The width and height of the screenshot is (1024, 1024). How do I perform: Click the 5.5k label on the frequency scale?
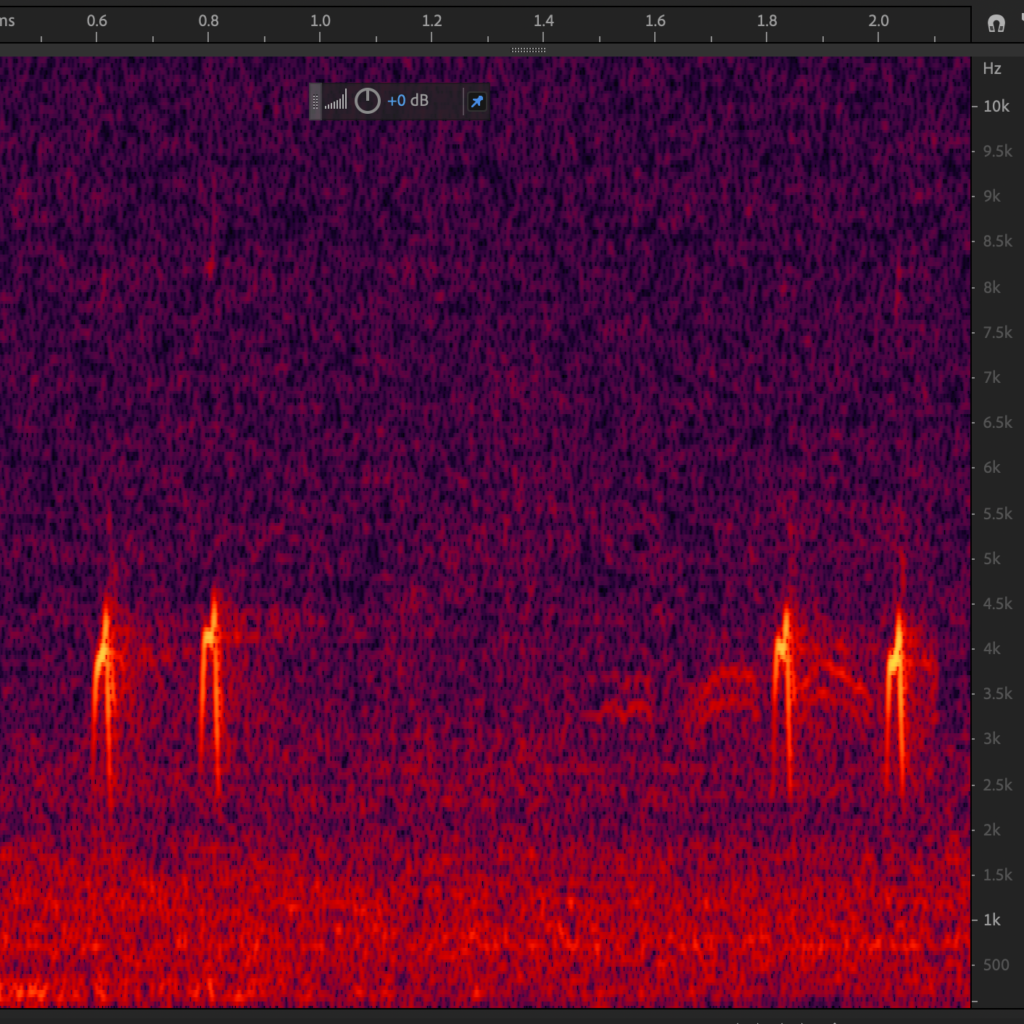[x=997, y=514]
